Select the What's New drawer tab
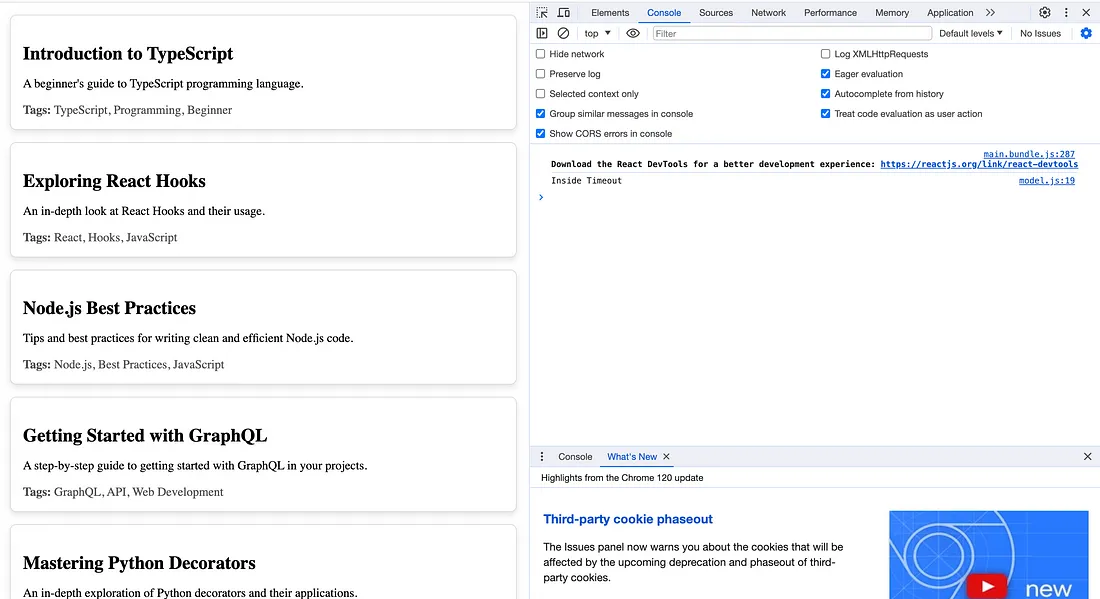The image size is (1100, 599). point(631,457)
